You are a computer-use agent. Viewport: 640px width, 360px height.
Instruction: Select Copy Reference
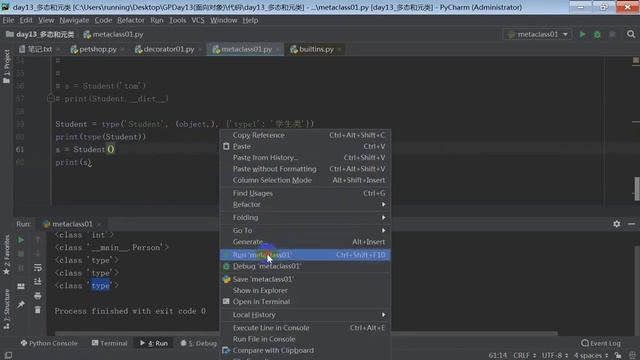point(305,135)
